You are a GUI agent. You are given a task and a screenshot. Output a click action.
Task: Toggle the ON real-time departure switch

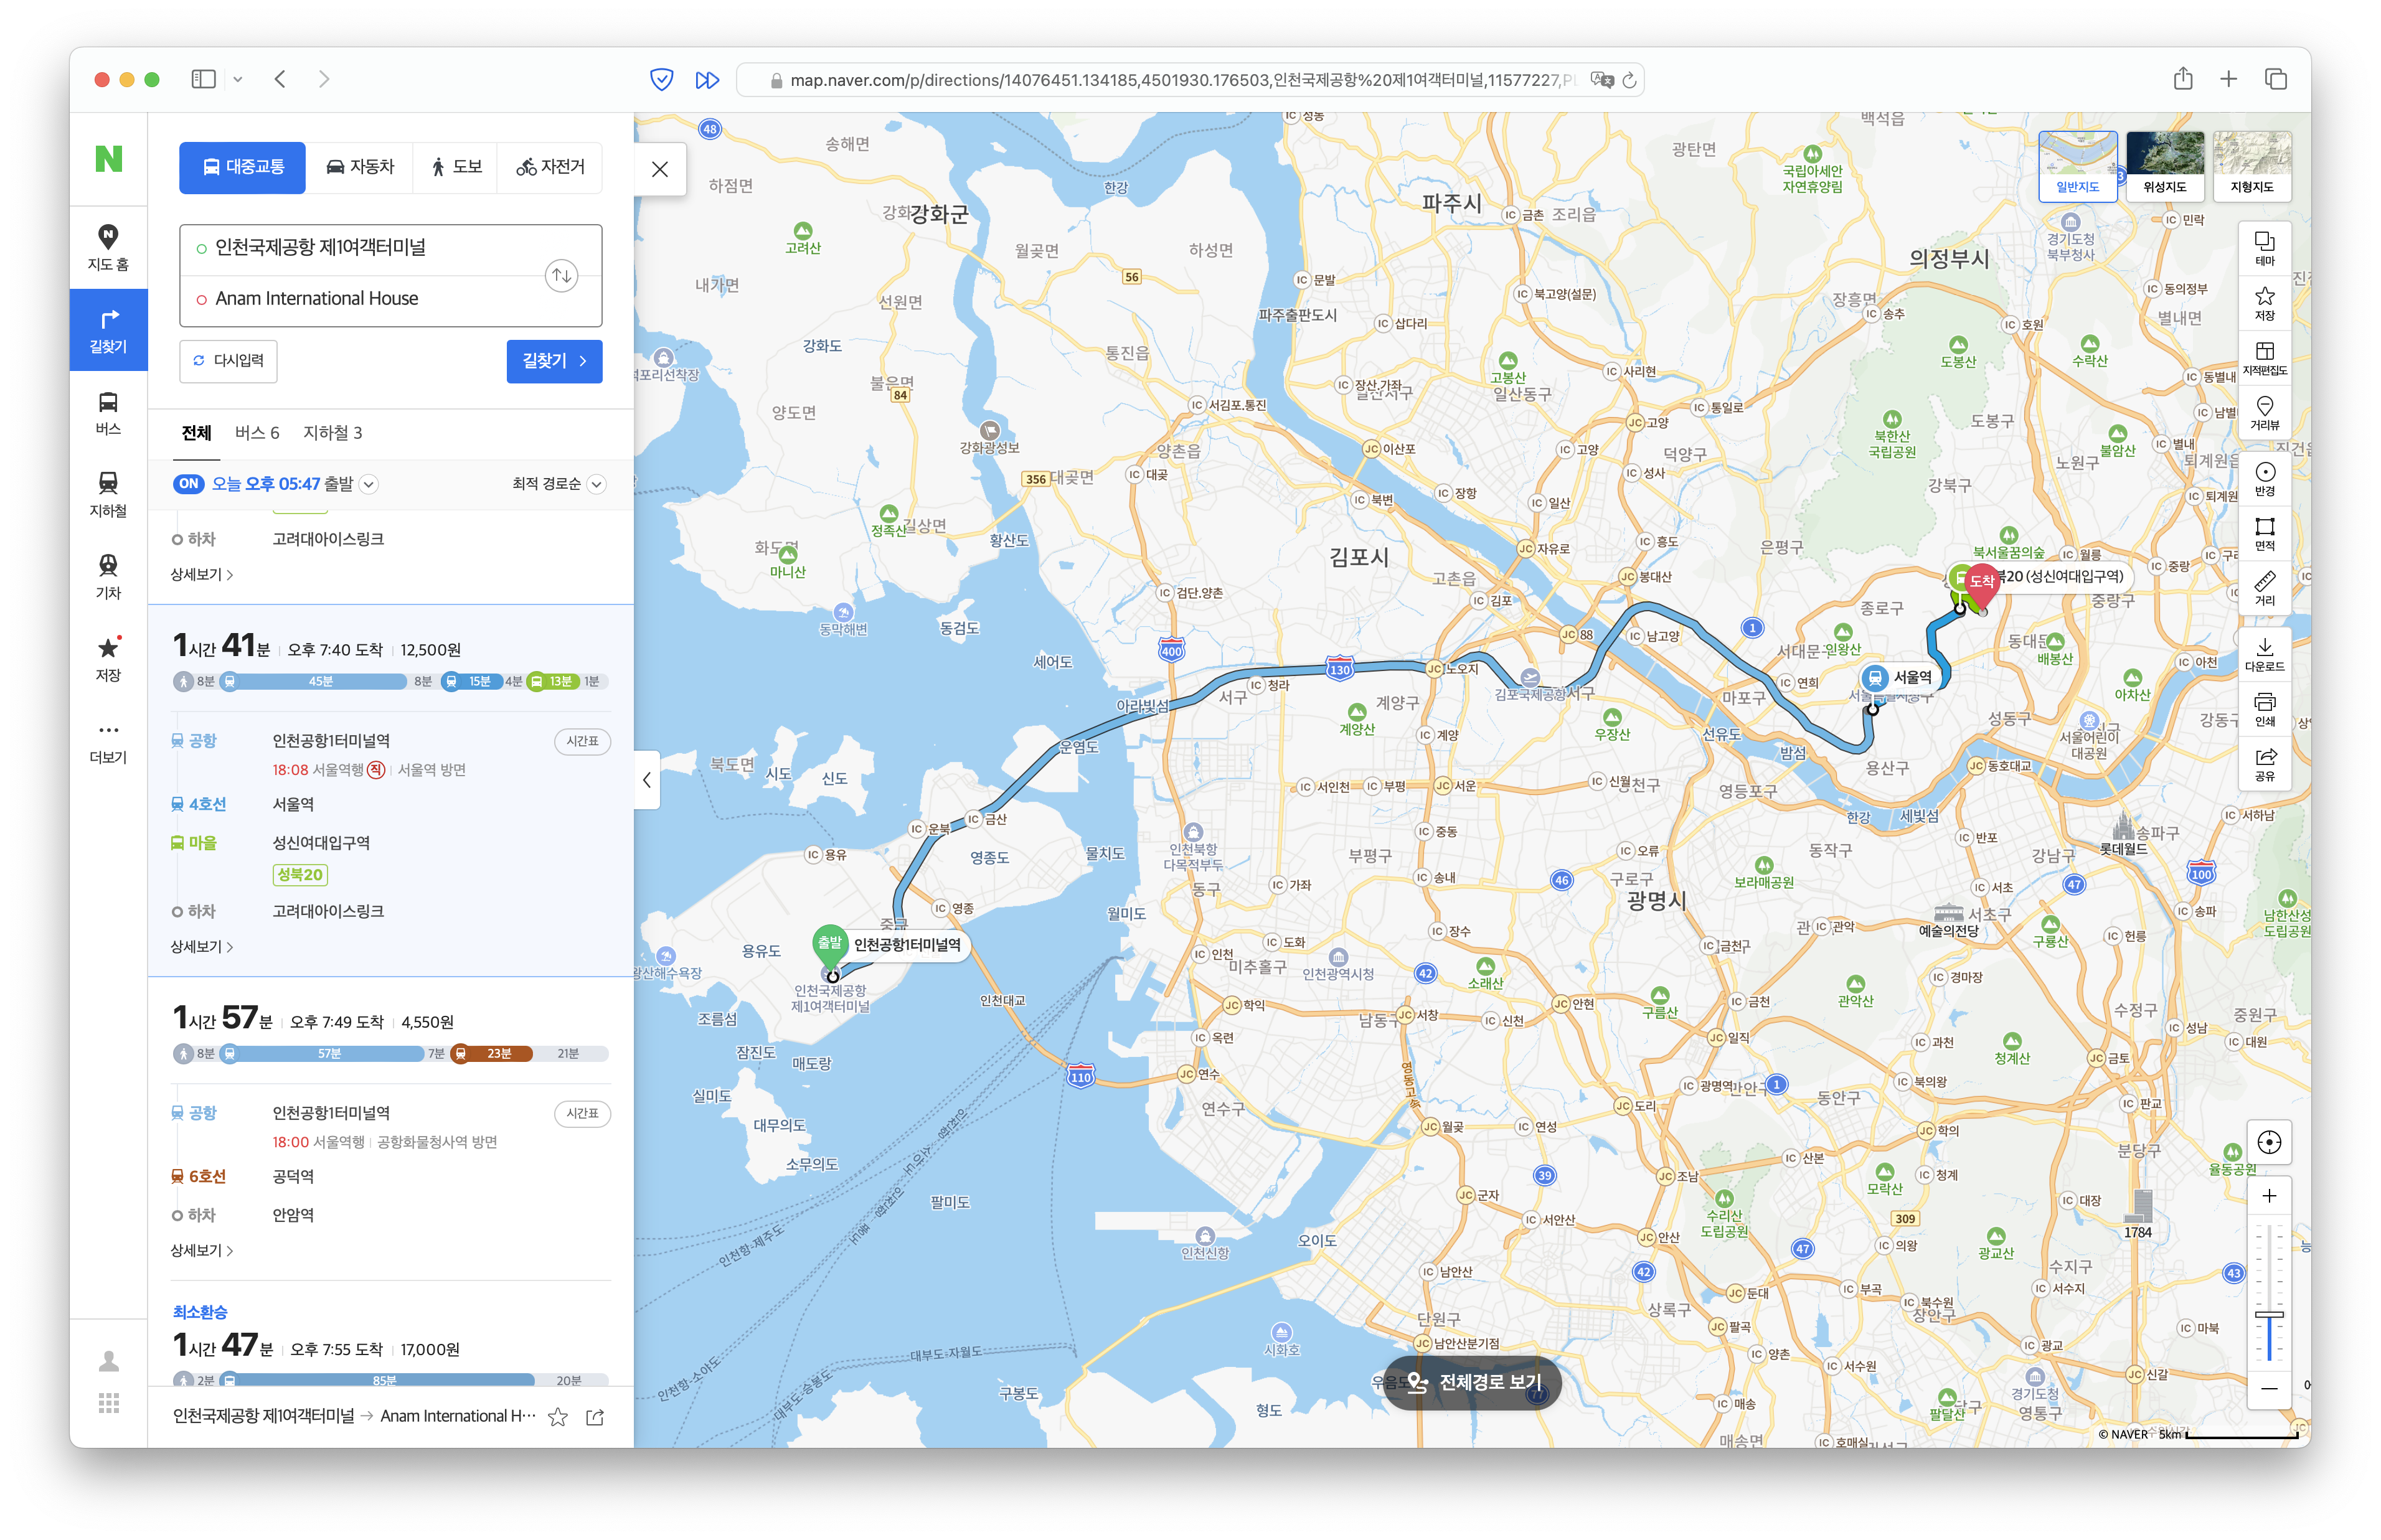188,484
